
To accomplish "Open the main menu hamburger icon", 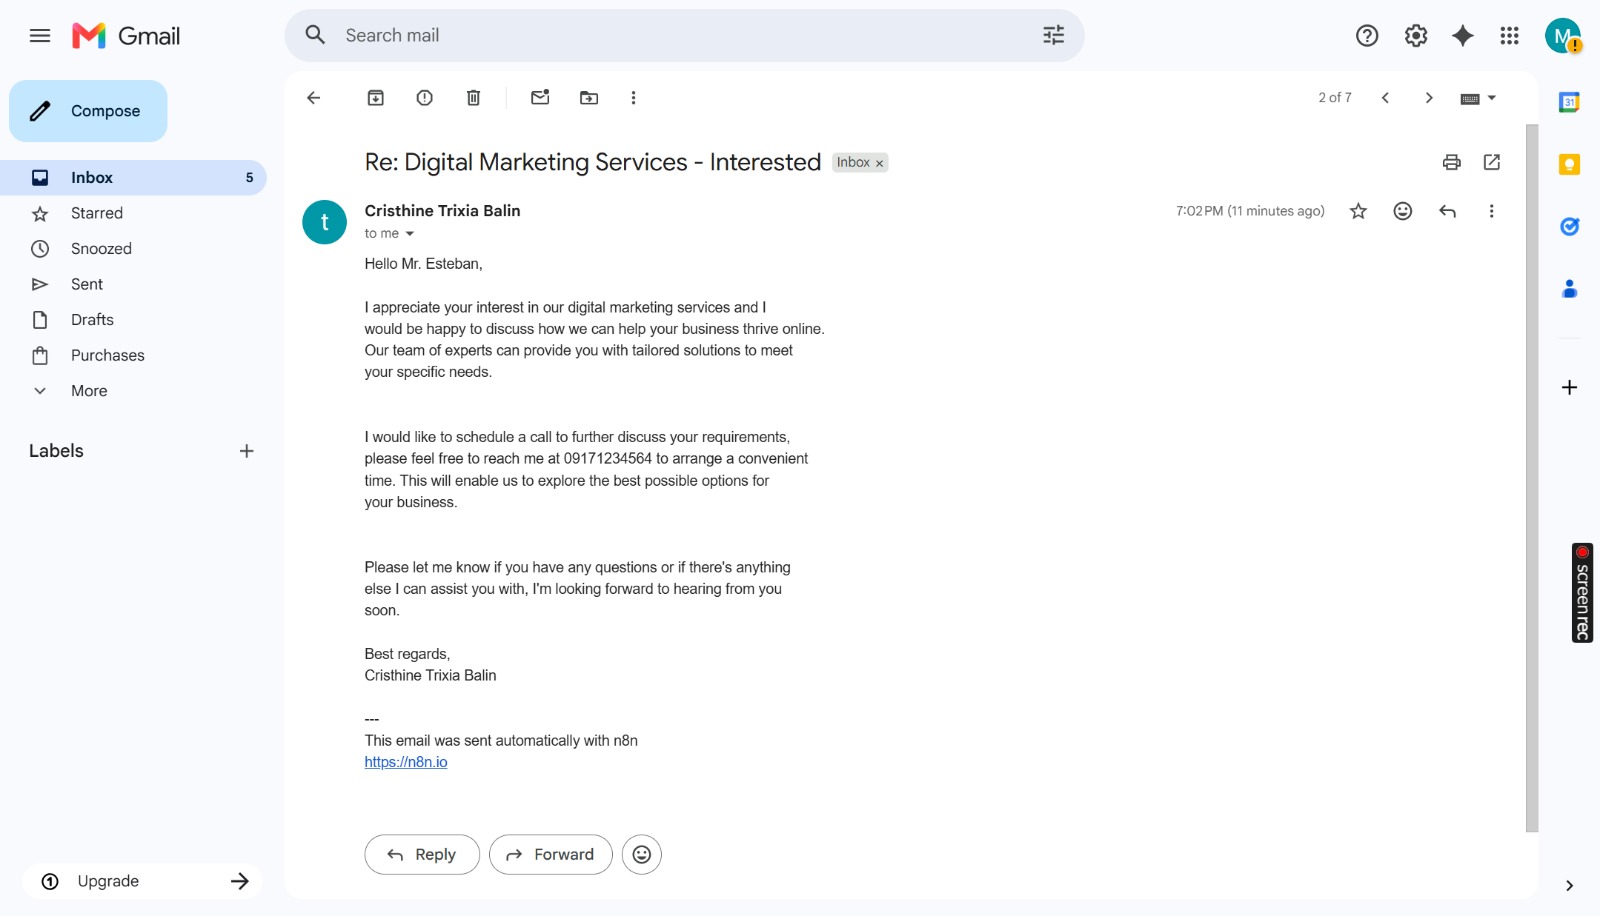I will click(x=40, y=36).
